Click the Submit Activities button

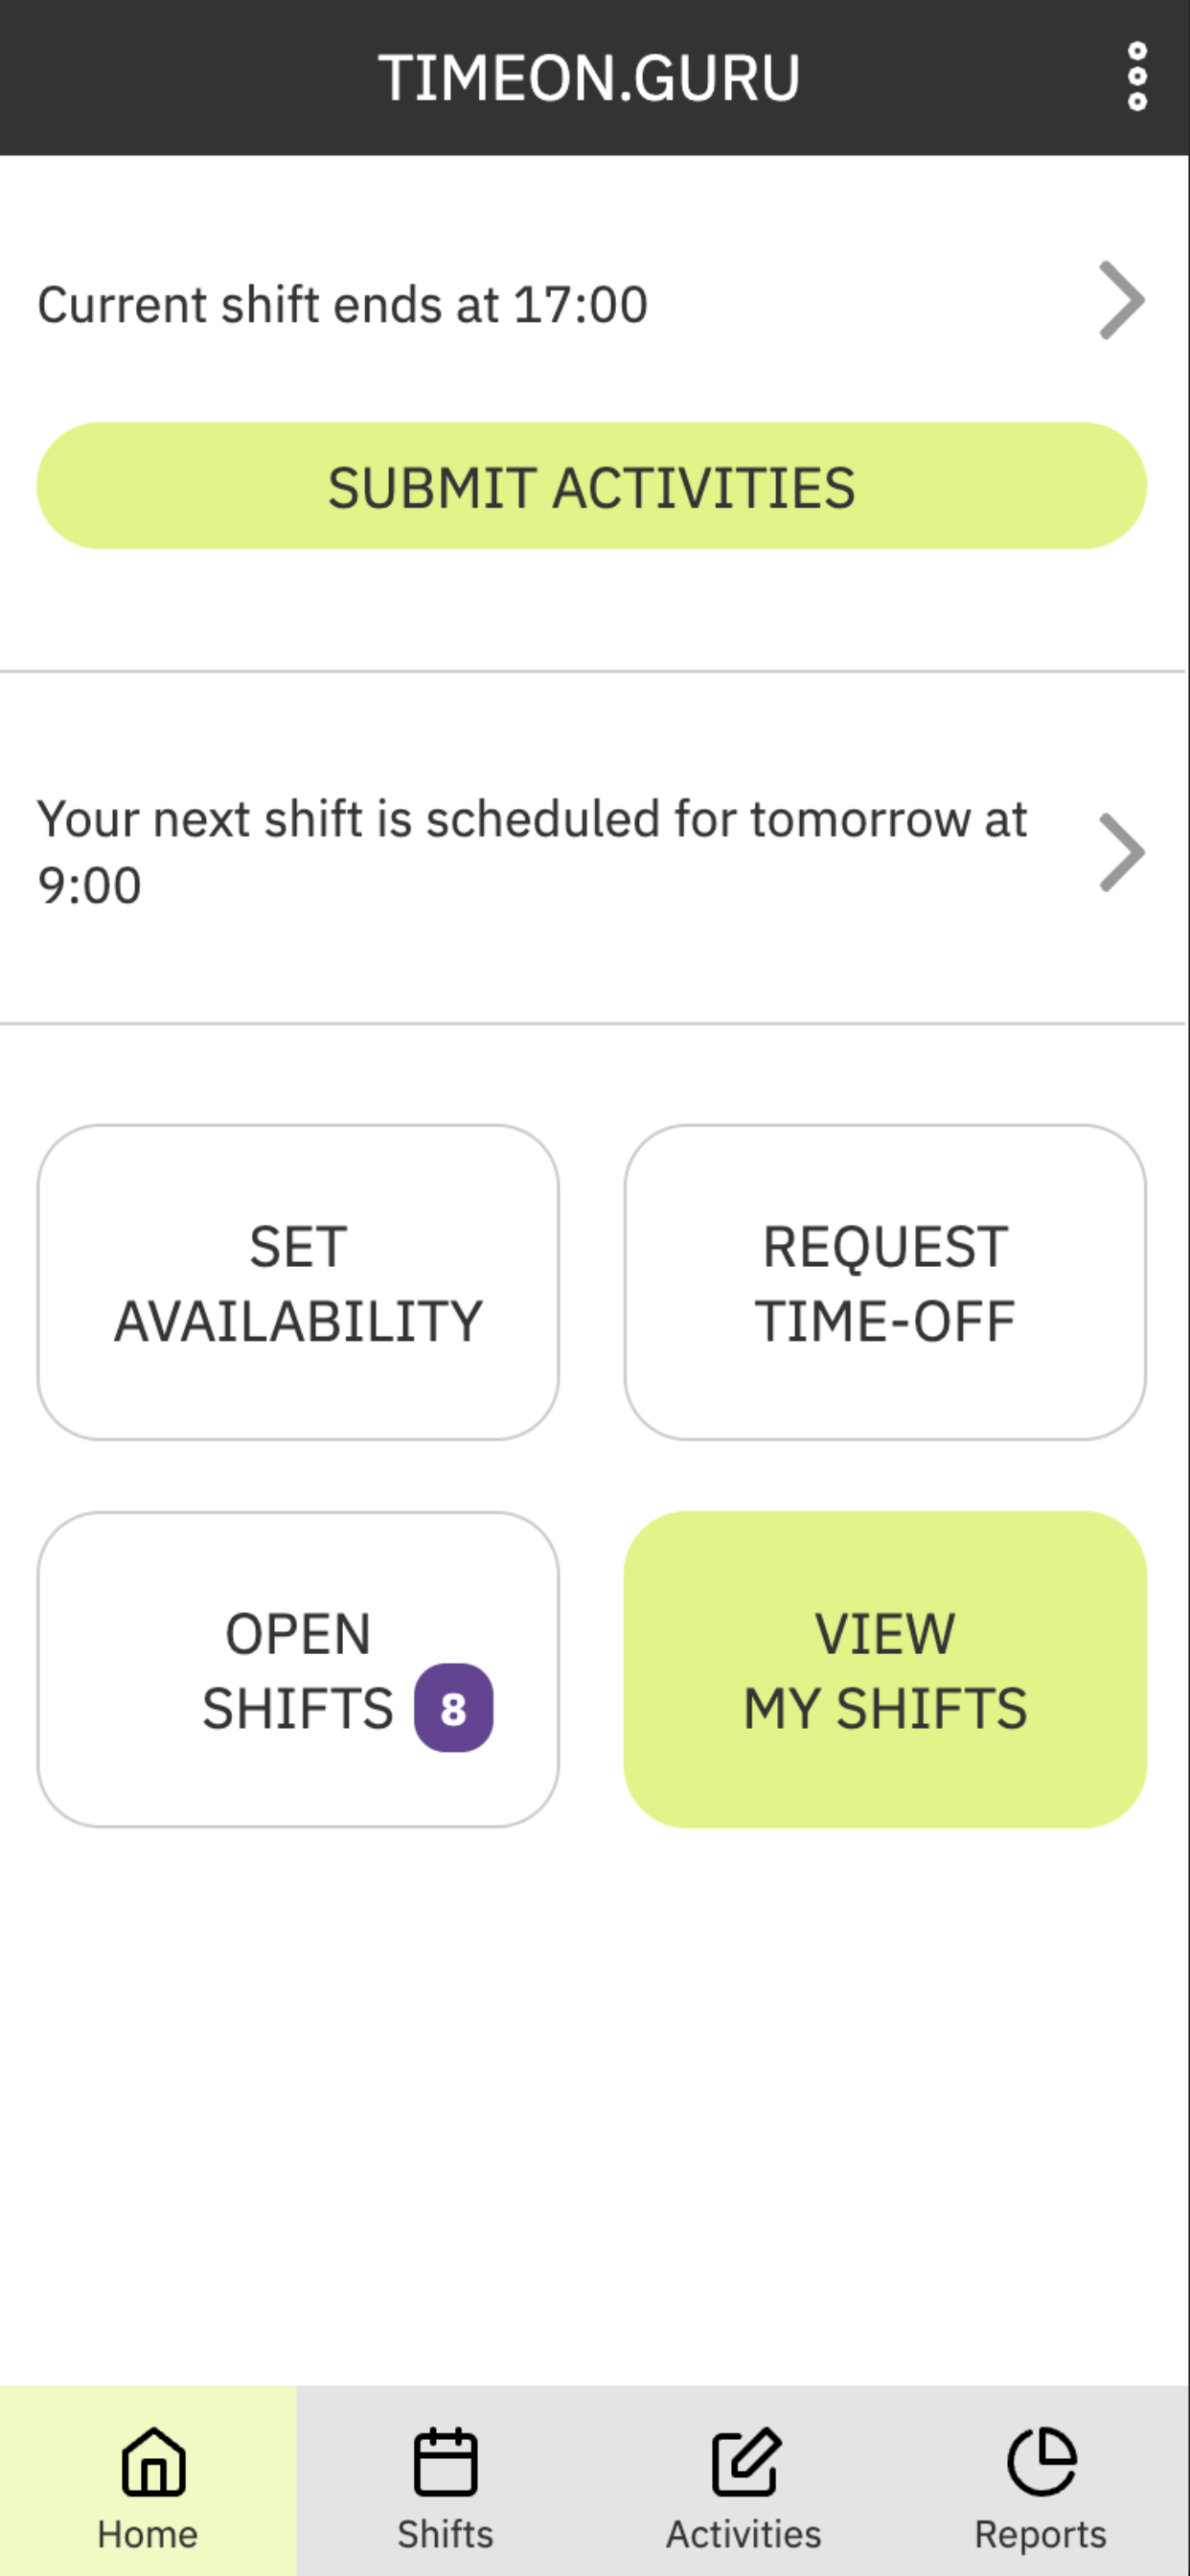click(591, 486)
